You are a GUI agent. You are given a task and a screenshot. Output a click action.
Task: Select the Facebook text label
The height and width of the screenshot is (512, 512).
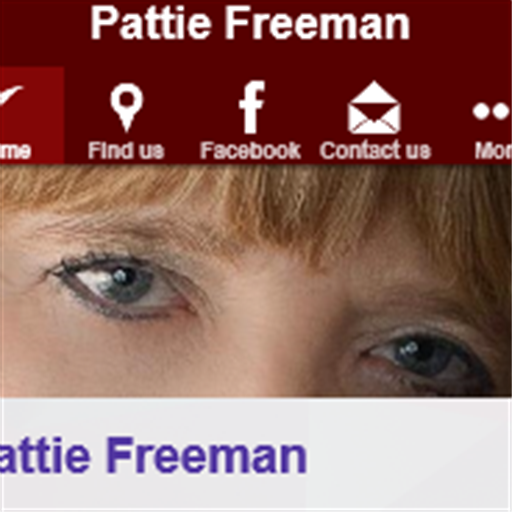tap(250, 150)
